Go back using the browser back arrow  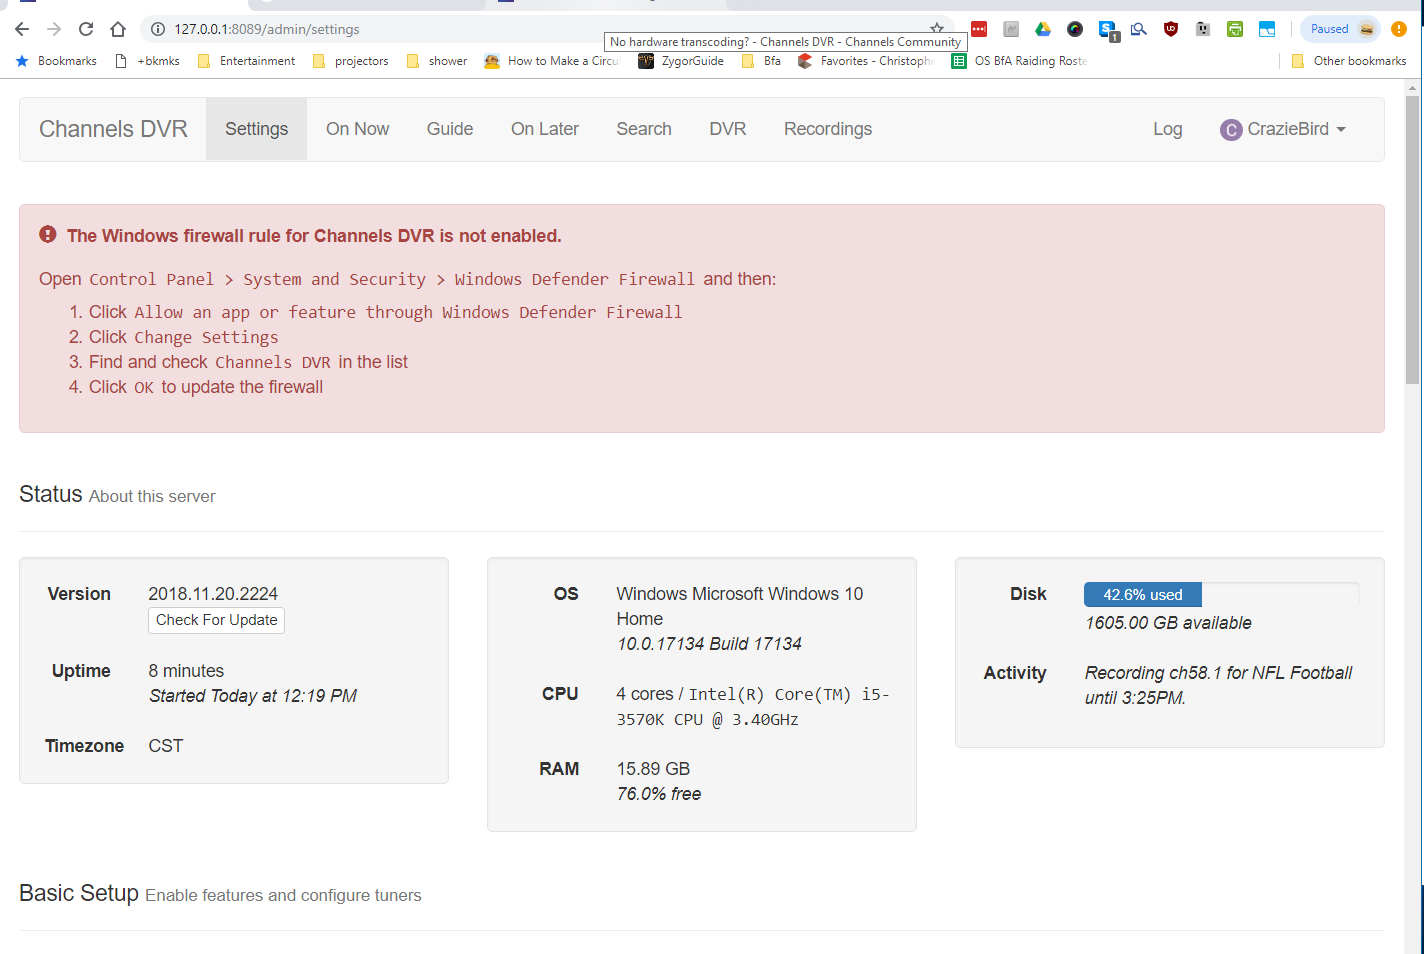(x=22, y=29)
